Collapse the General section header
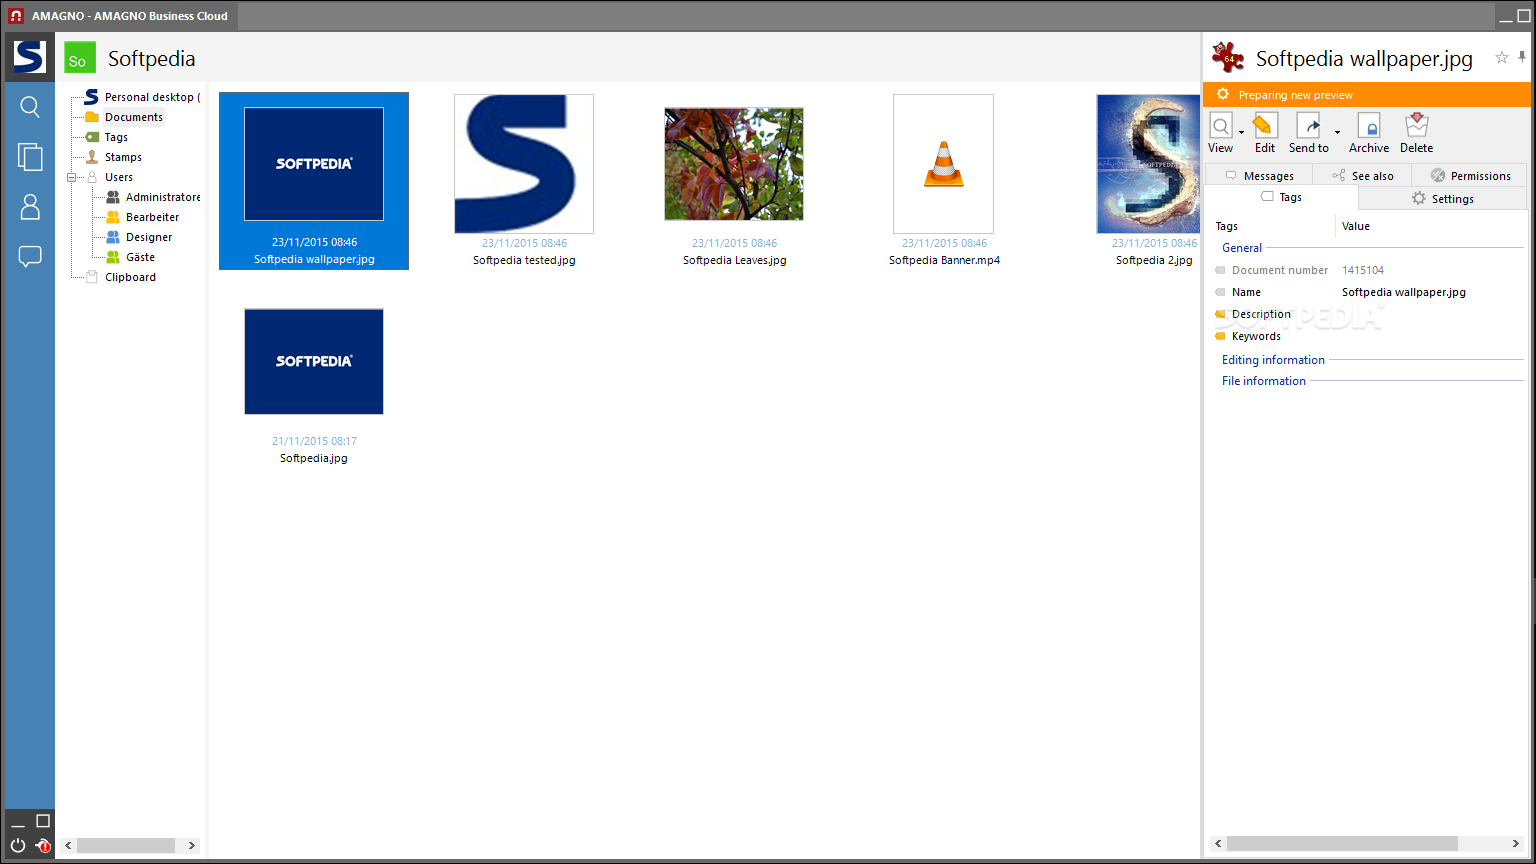This screenshot has width=1536, height=864. click(x=1242, y=248)
